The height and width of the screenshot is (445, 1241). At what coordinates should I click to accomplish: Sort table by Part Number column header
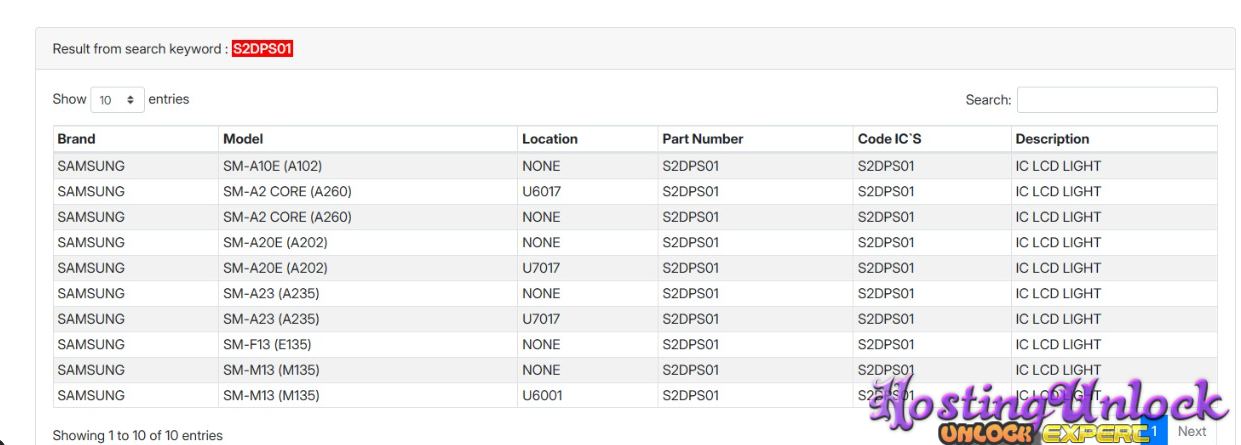point(702,139)
